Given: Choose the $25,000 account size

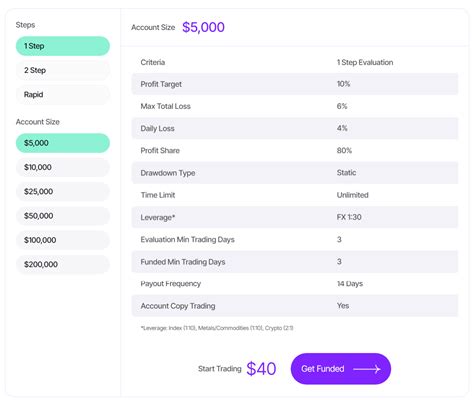Looking at the screenshot, I should pos(63,192).
